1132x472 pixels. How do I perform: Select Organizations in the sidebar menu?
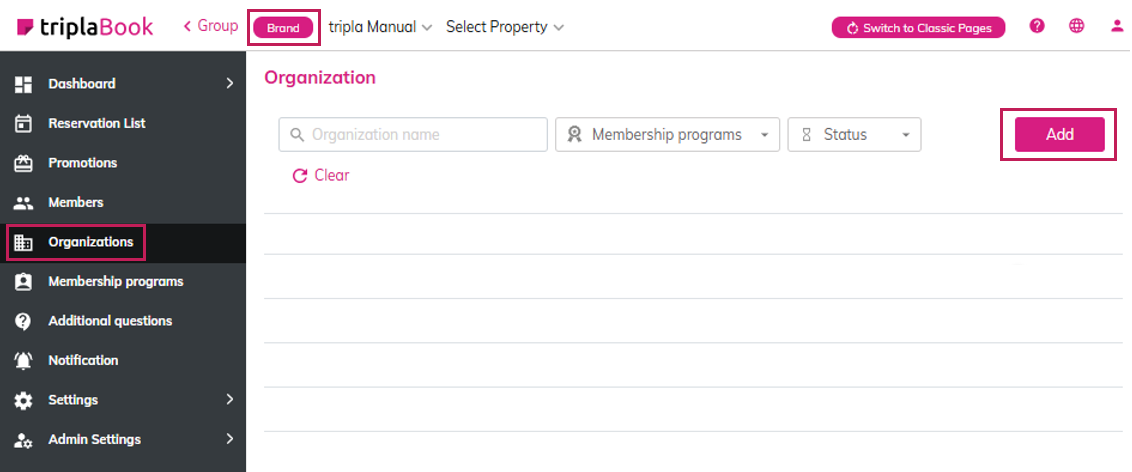[x=90, y=242]
